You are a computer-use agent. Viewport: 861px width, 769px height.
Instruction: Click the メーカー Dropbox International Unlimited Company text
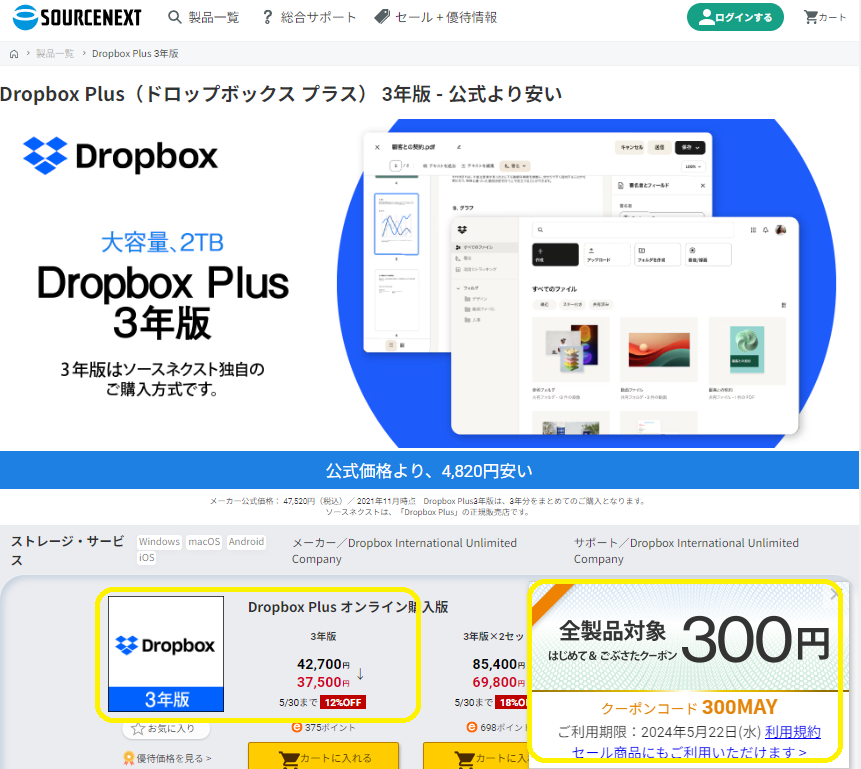pos(404,551)
